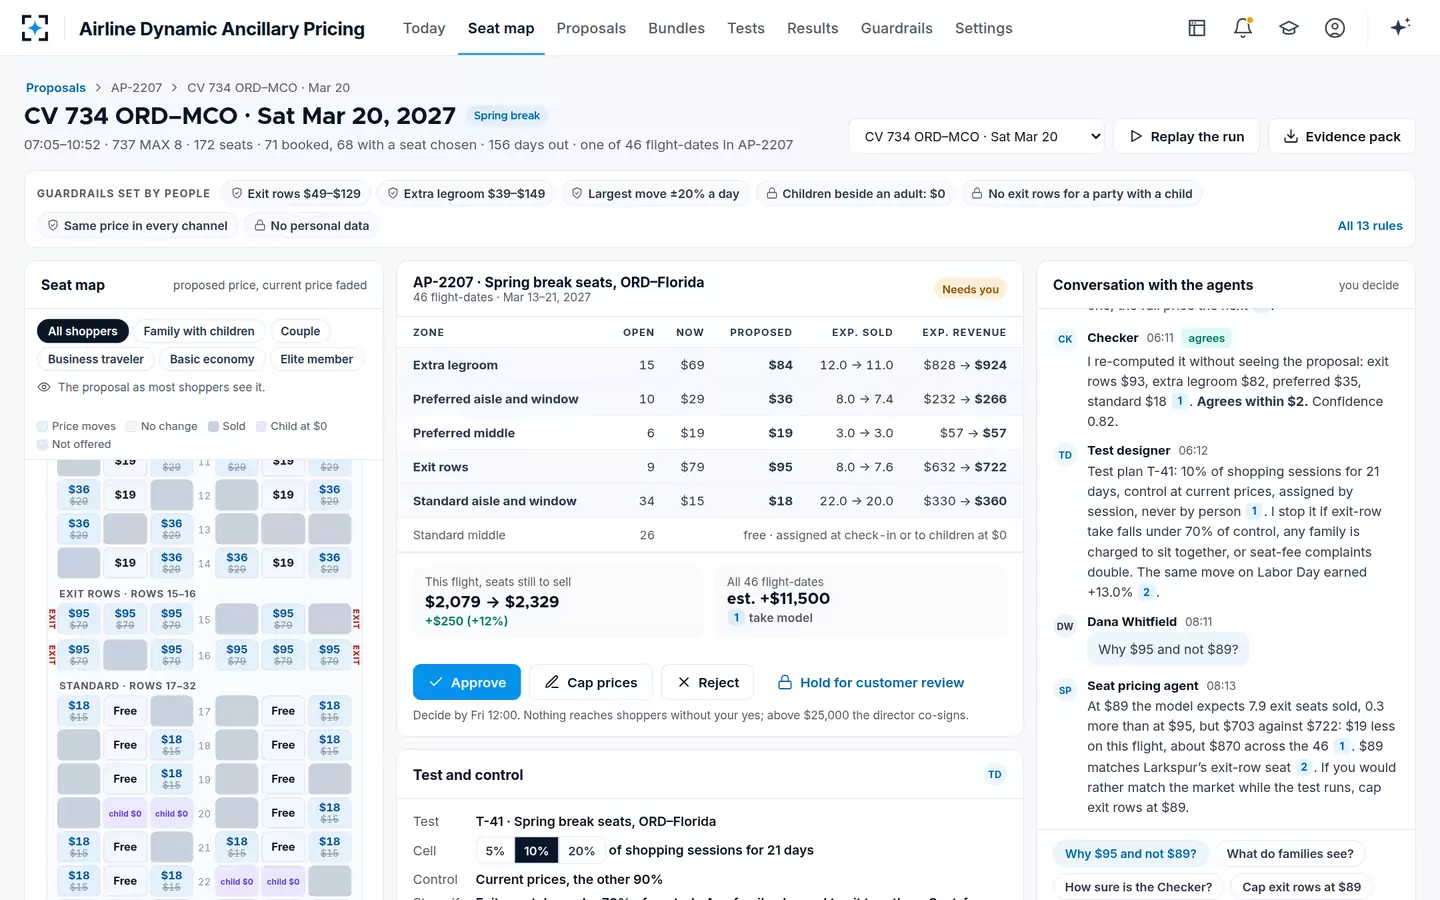Open the CV 734 ORD–MCO flight-date dropdown
This screenshot has height=900, width=1440.
(x=976, y=136)
